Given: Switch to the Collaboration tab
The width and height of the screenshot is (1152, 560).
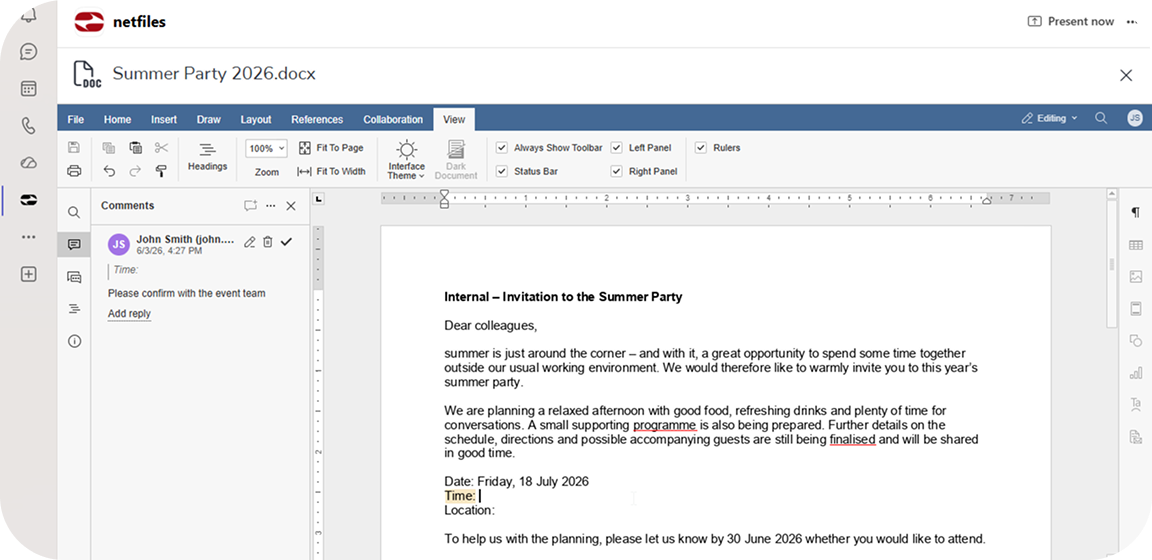Looking at the screenshot, I should pyautogui.click(x=393, y=119).
